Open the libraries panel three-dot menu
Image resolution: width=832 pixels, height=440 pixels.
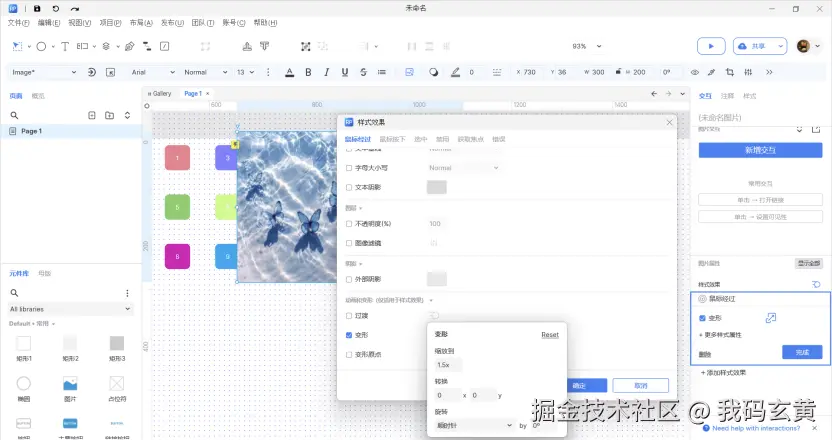point(127,293)
